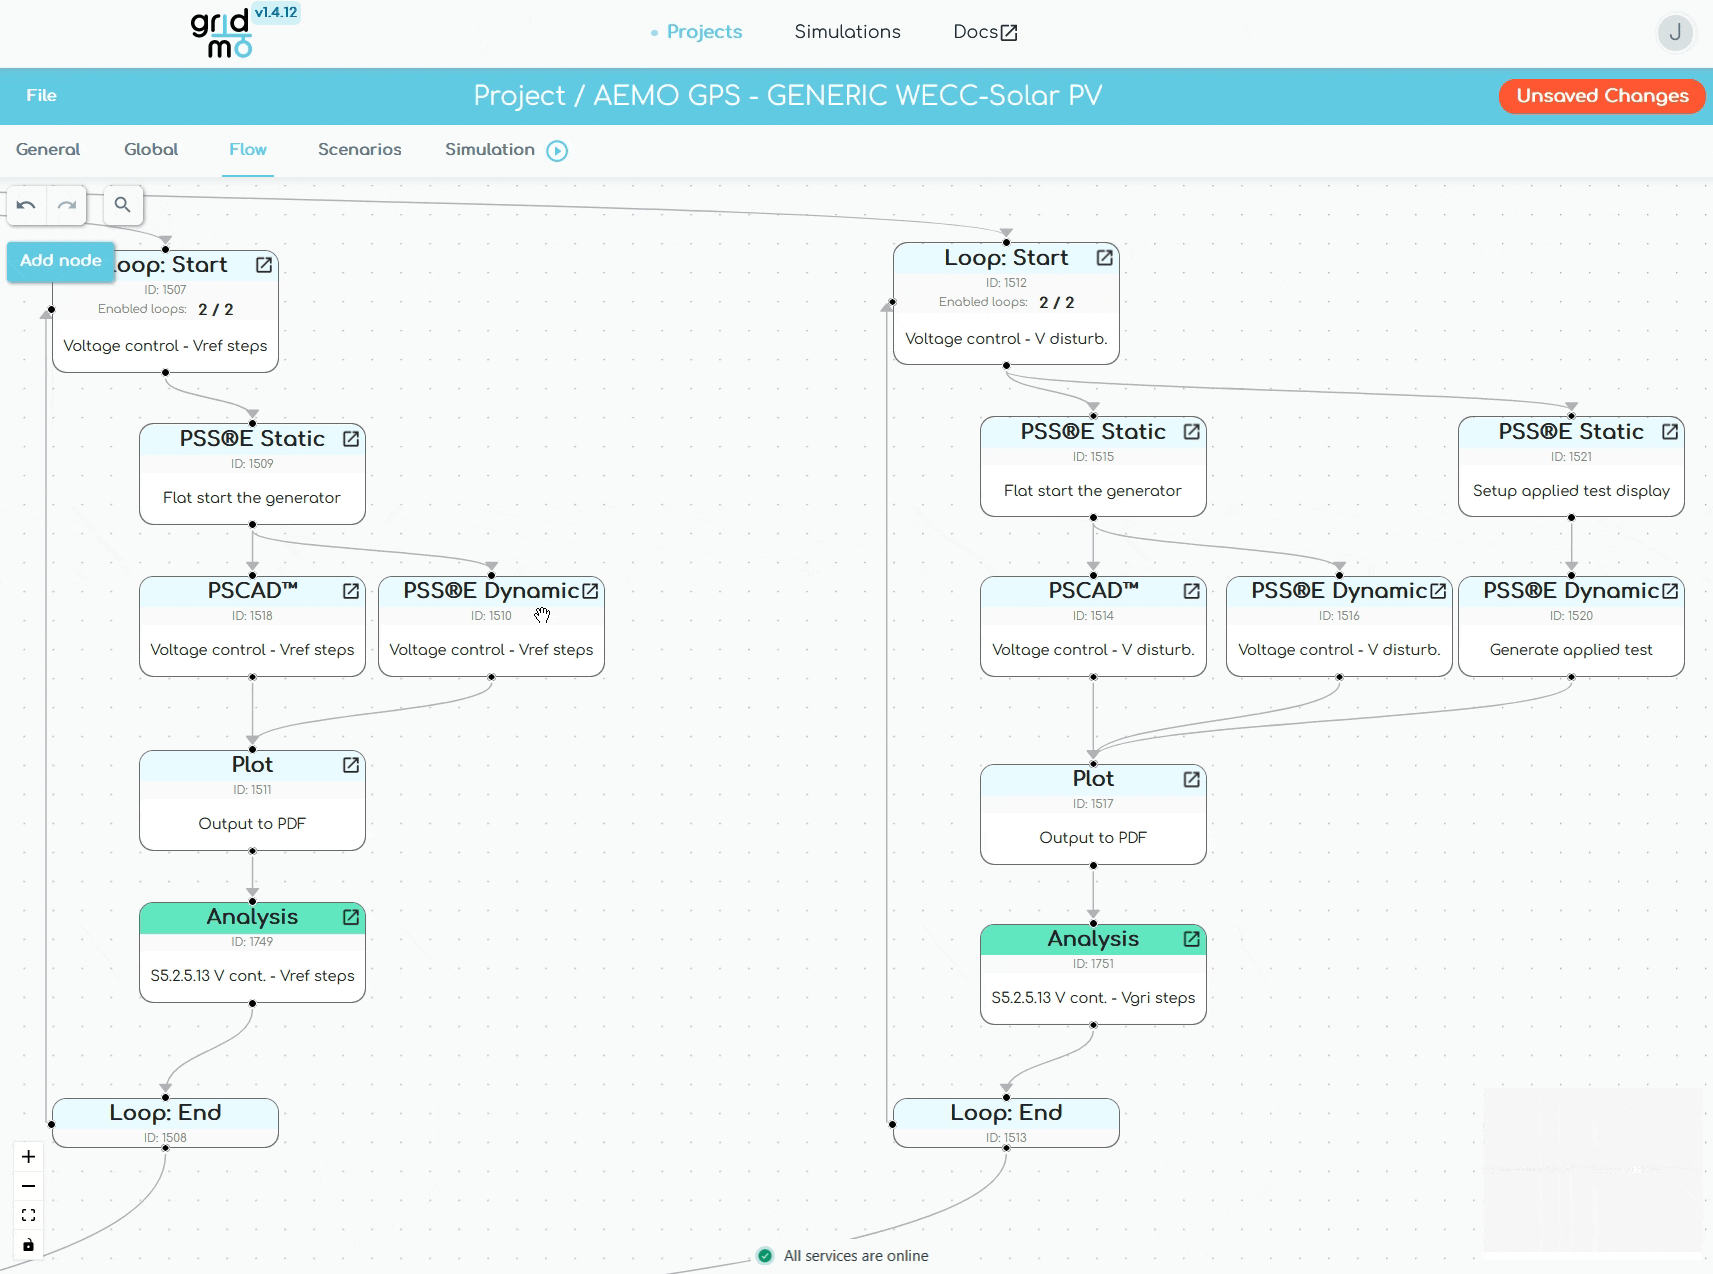
Task: Toggle the canvas lock icon
Action: tap(27, 1245)
